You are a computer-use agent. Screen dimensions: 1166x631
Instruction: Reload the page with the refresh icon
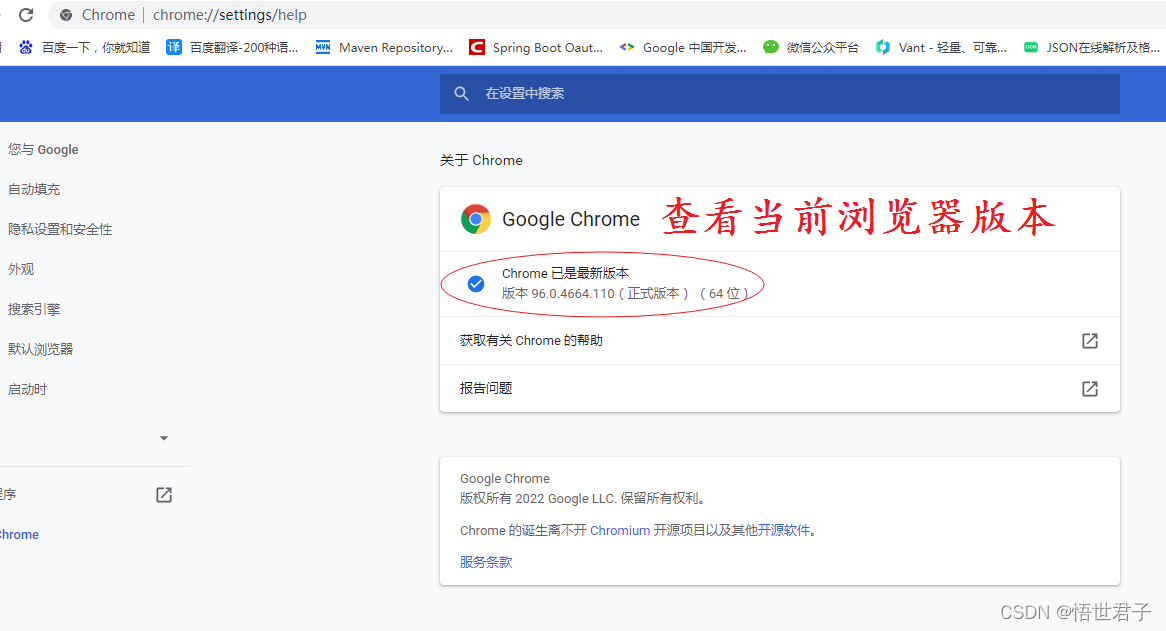click(x=26, y=15)
